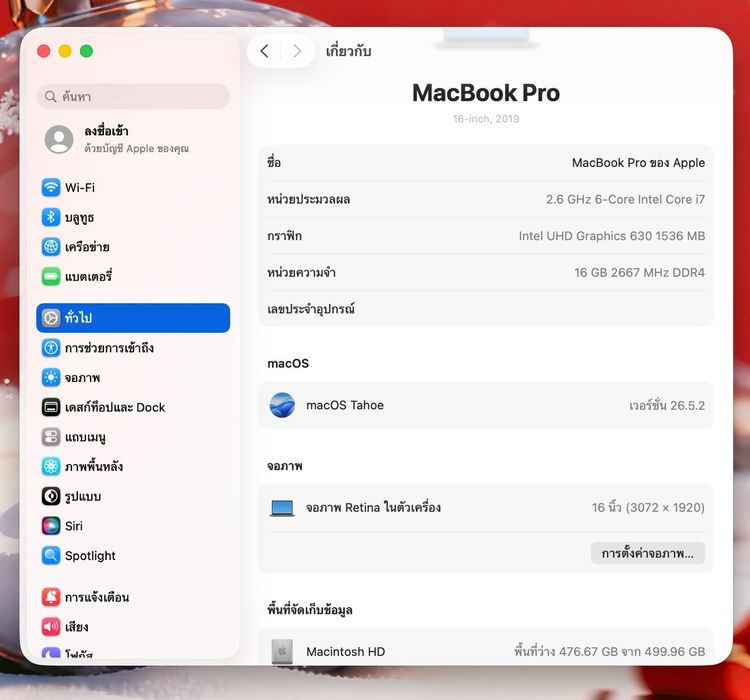
Task: Open Accessibility (การช่วยการเข้าถึง) icon
Action: pyautogui.click(x=51, y=347)
